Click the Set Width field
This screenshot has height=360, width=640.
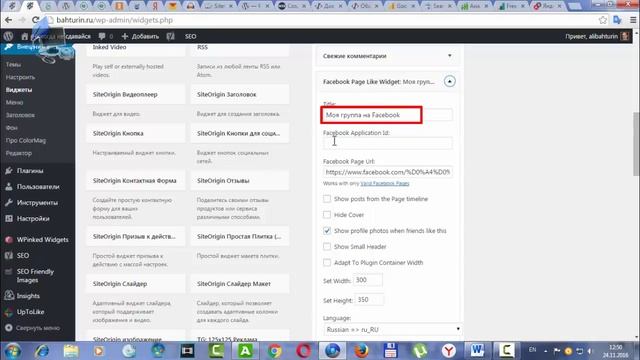(x=368, y=280)
